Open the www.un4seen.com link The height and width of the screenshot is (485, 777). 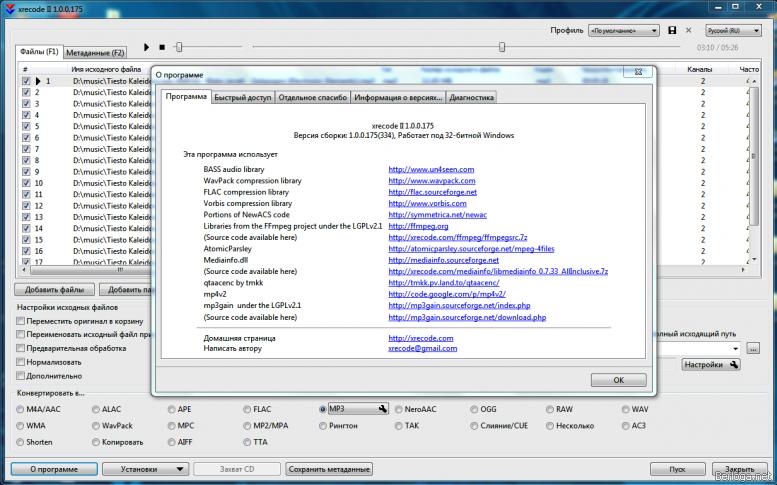point(431,169)
